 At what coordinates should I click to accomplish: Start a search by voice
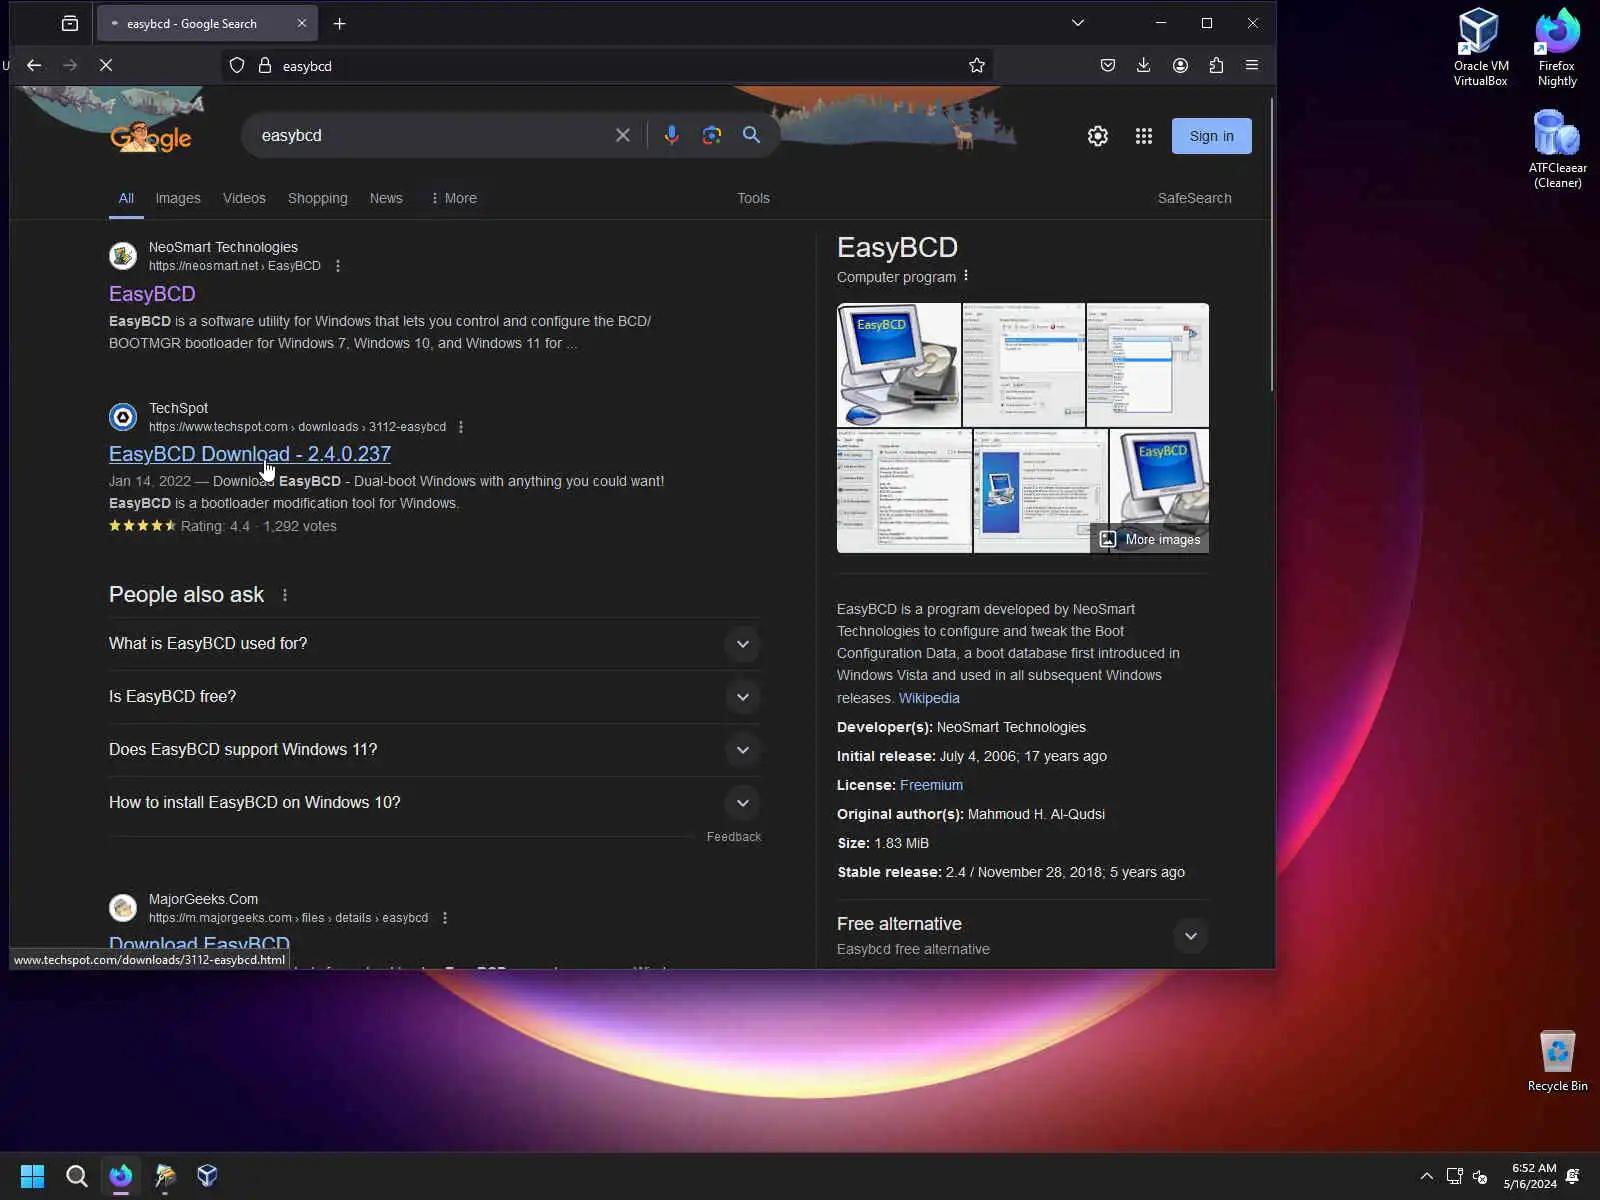(672, 135)
